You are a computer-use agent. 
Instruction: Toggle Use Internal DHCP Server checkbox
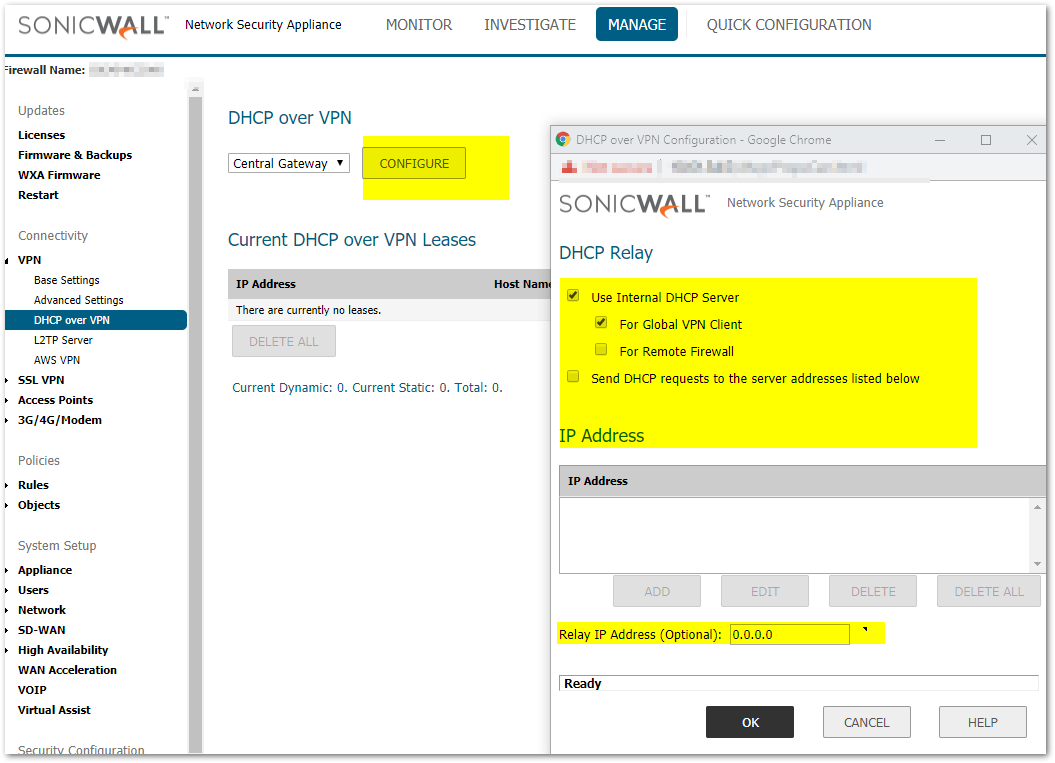(x=573, y=296)
